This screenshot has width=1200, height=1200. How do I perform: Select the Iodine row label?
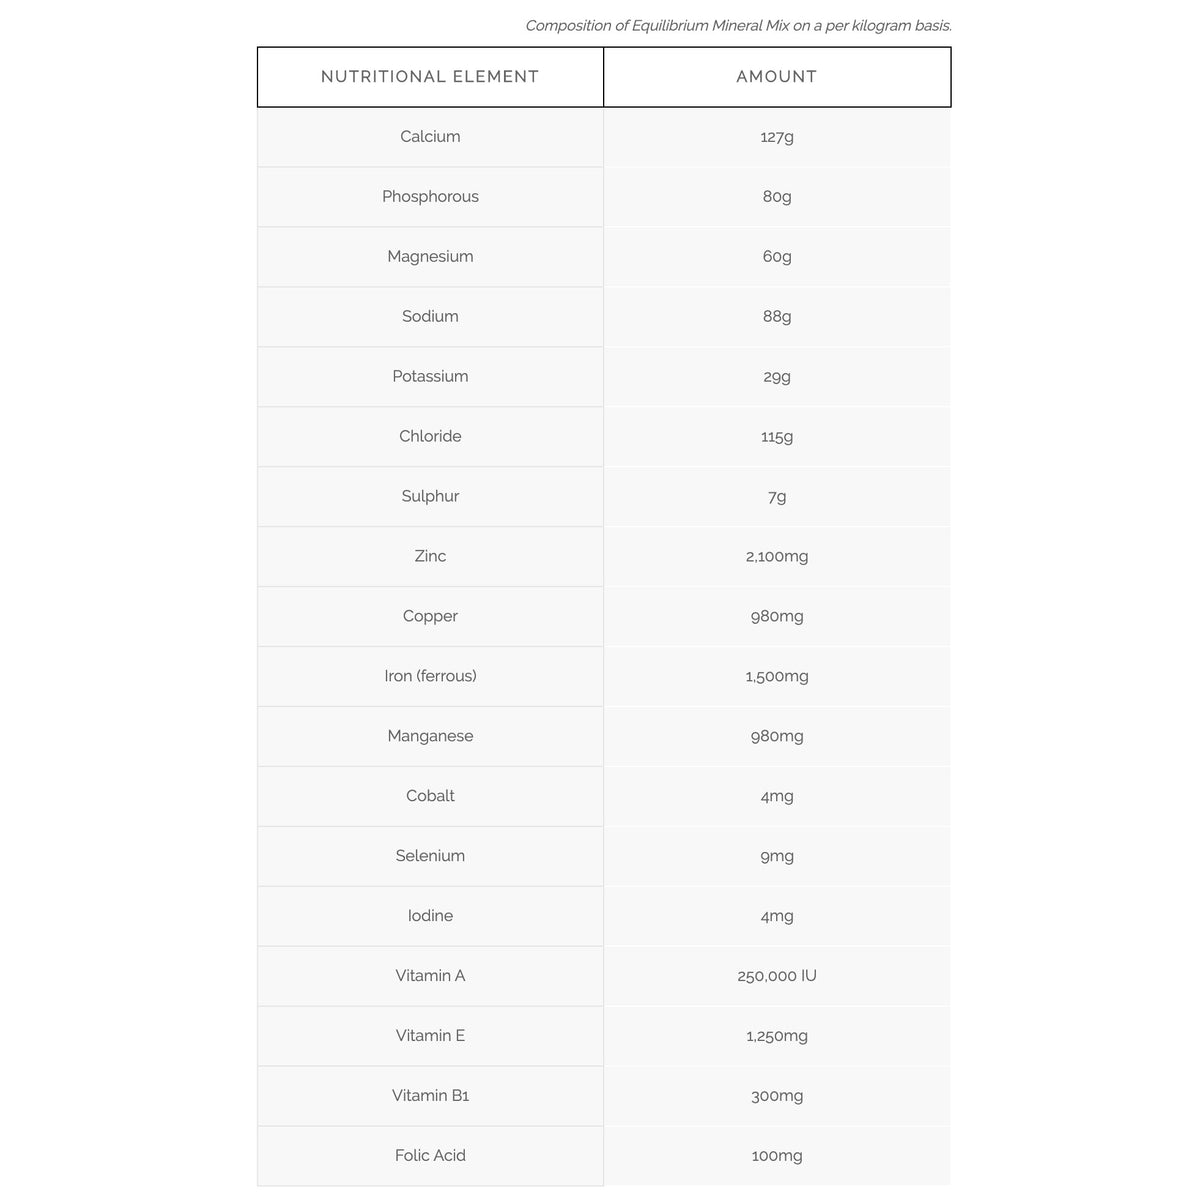click(x=430, y=917)
